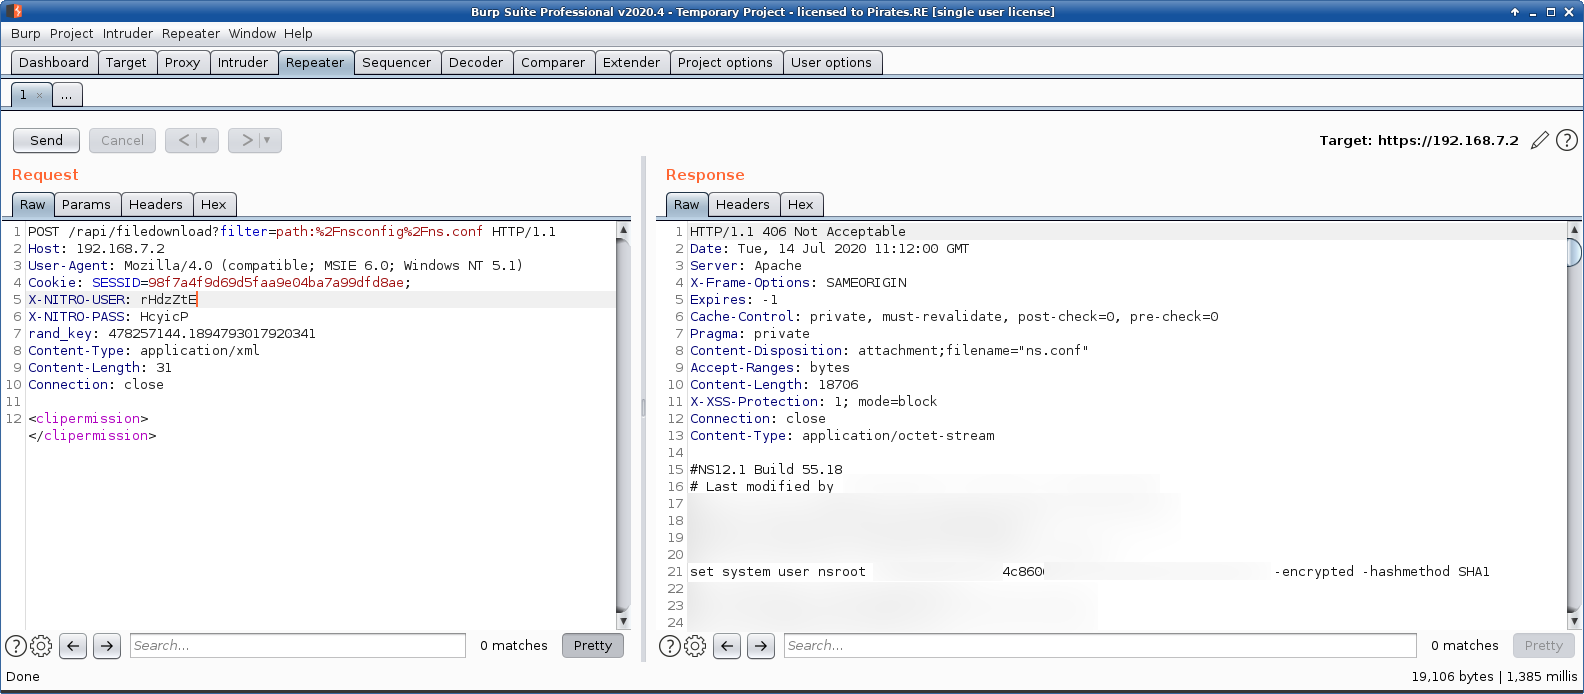Click the edit target pencil icon
This screenshot has height=694, width=1584.
(1540, 140)
